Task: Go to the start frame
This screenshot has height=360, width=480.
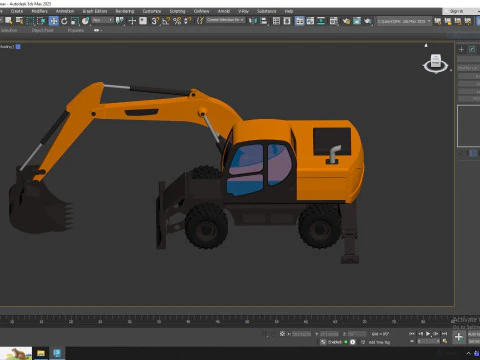Action: point(412,334)
